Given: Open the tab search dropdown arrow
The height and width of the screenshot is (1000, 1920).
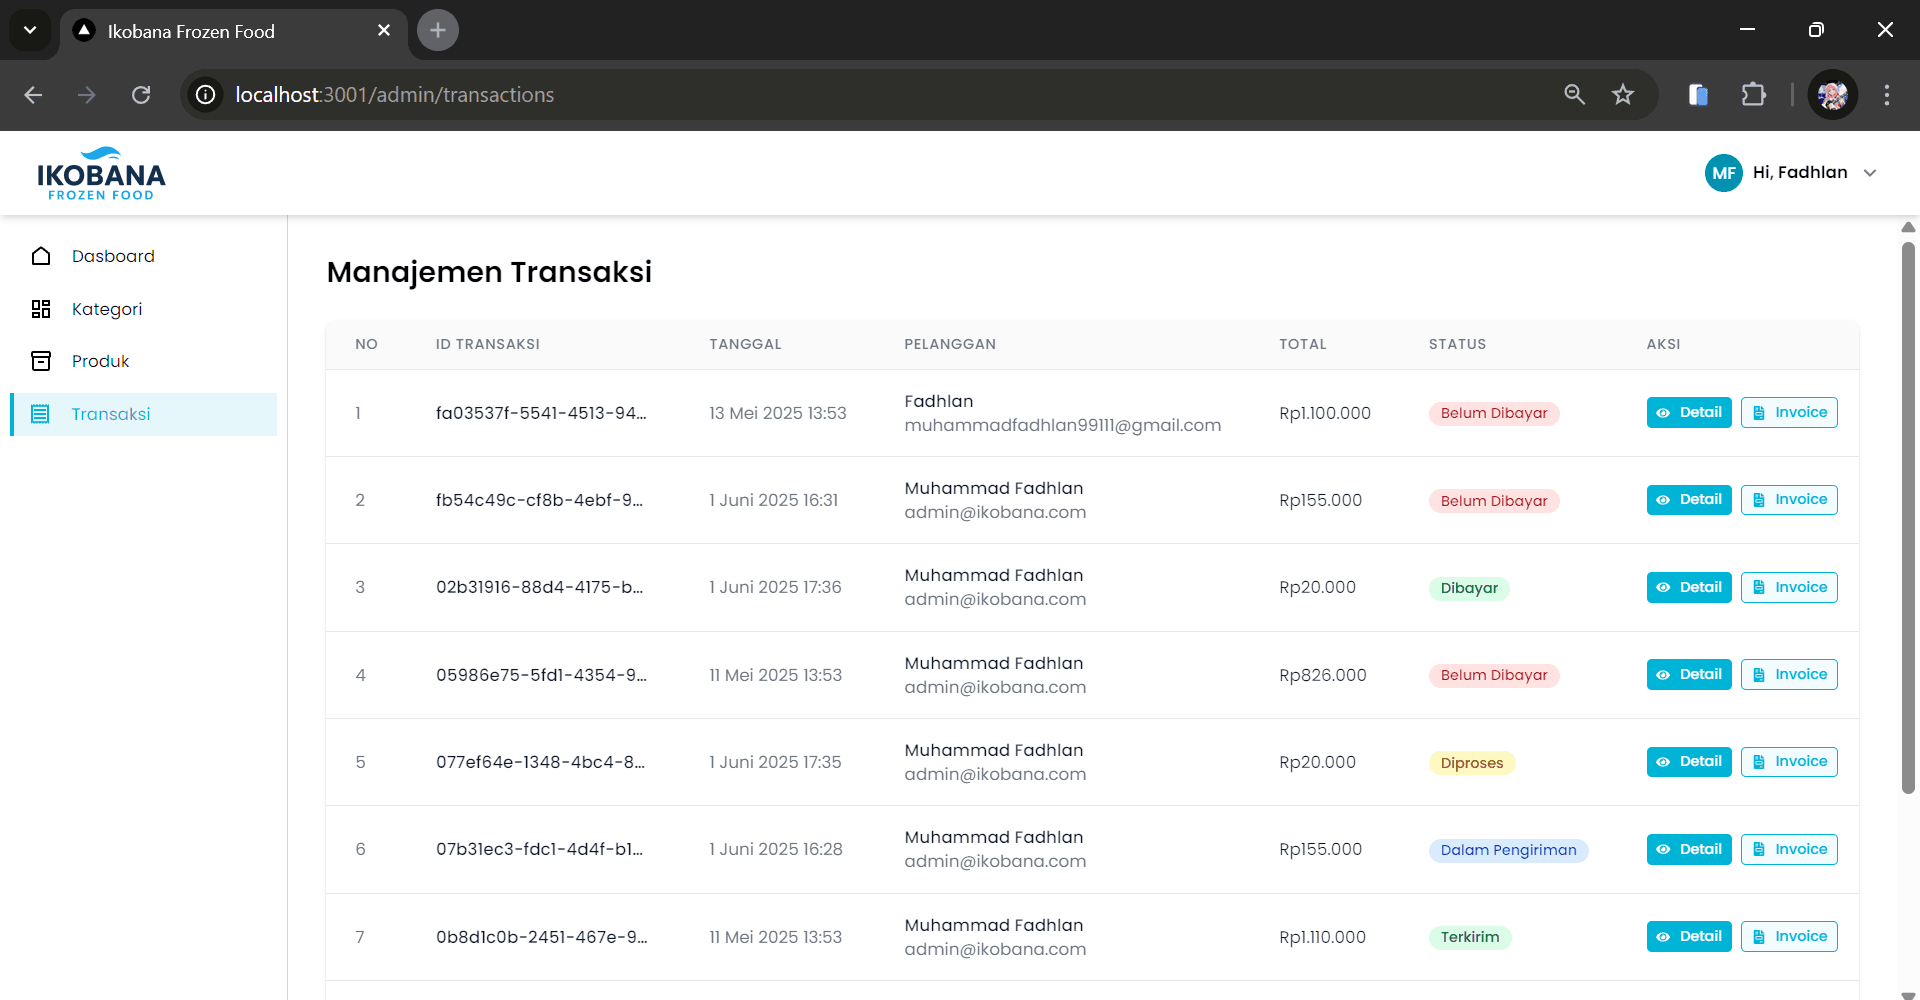Looking at the screenshot, I should click(x=30, y=30).
